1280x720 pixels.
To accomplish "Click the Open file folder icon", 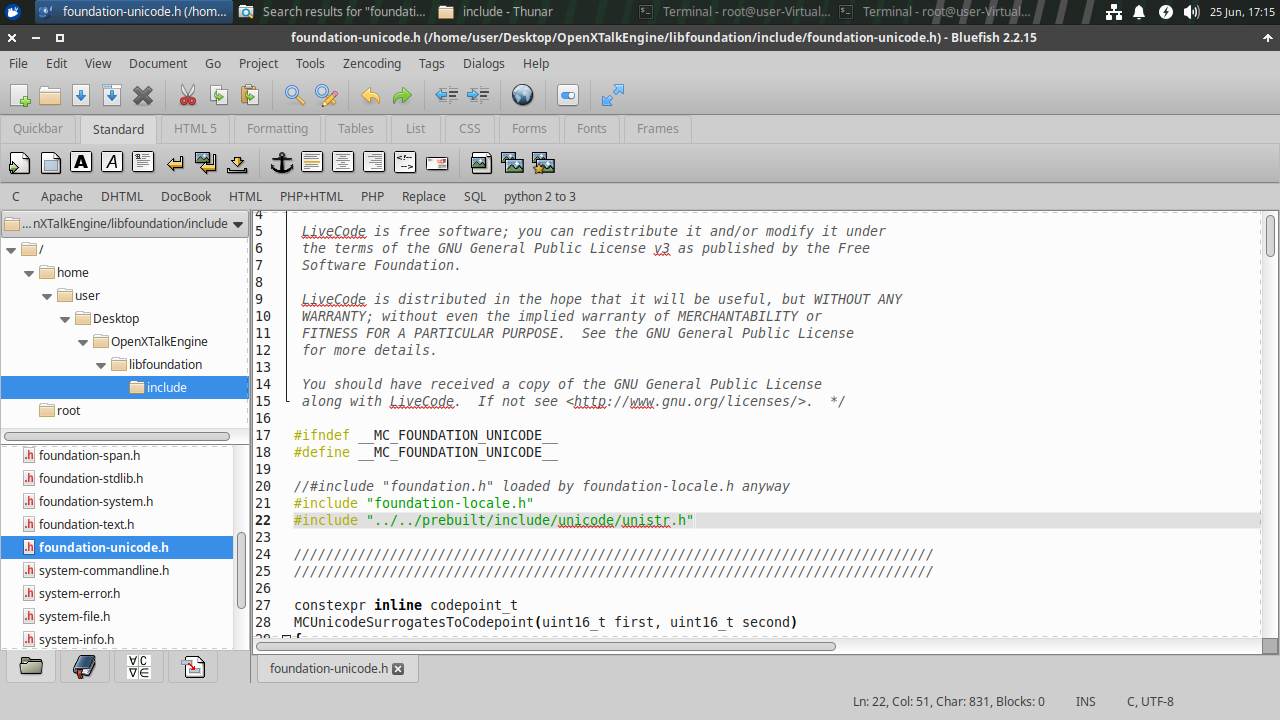I will pyautogui.click(x=50, y=95).
